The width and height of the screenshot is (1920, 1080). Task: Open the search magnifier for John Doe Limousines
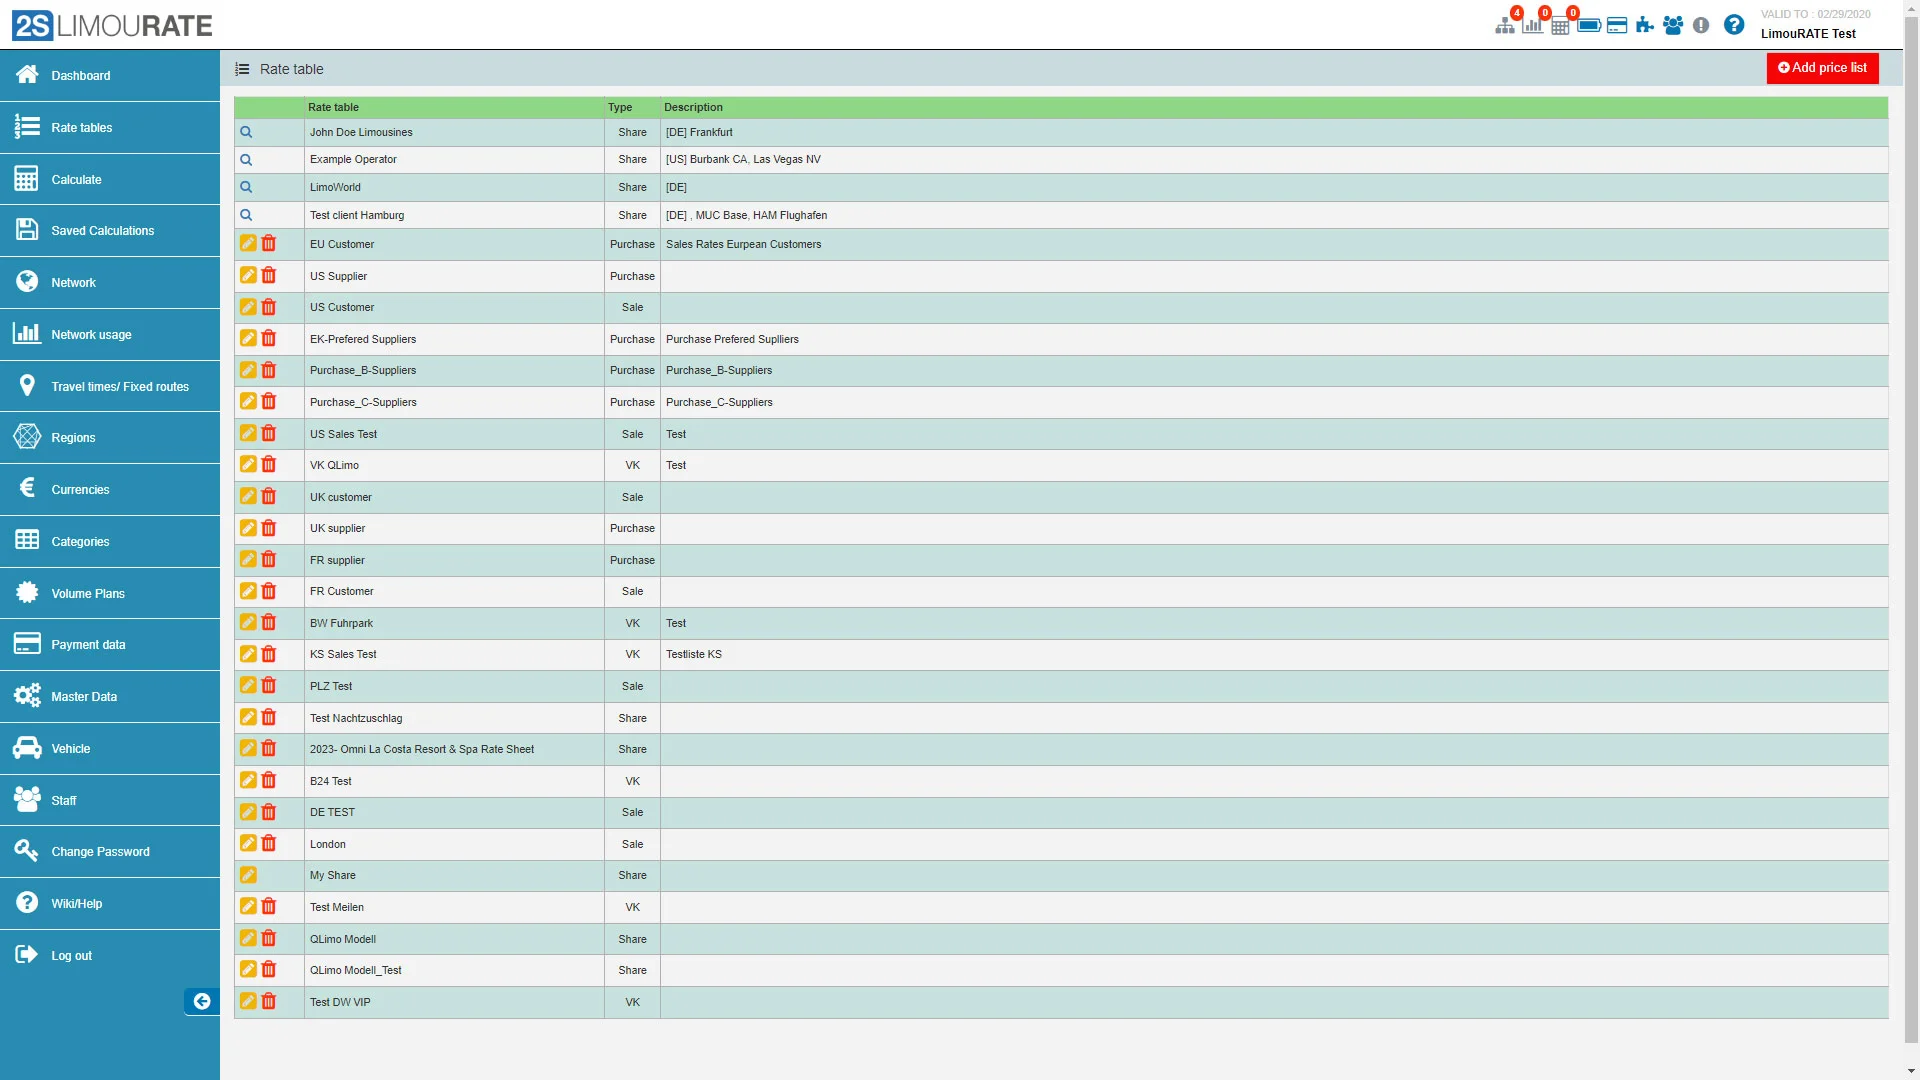[247, 131]
